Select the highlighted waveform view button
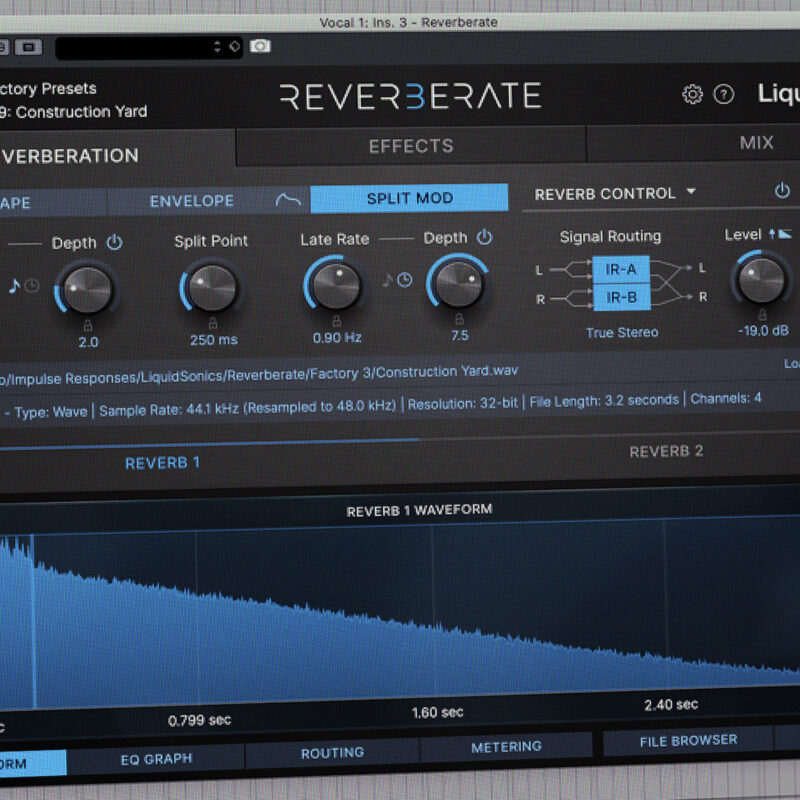800x800 pixels. 33,764
